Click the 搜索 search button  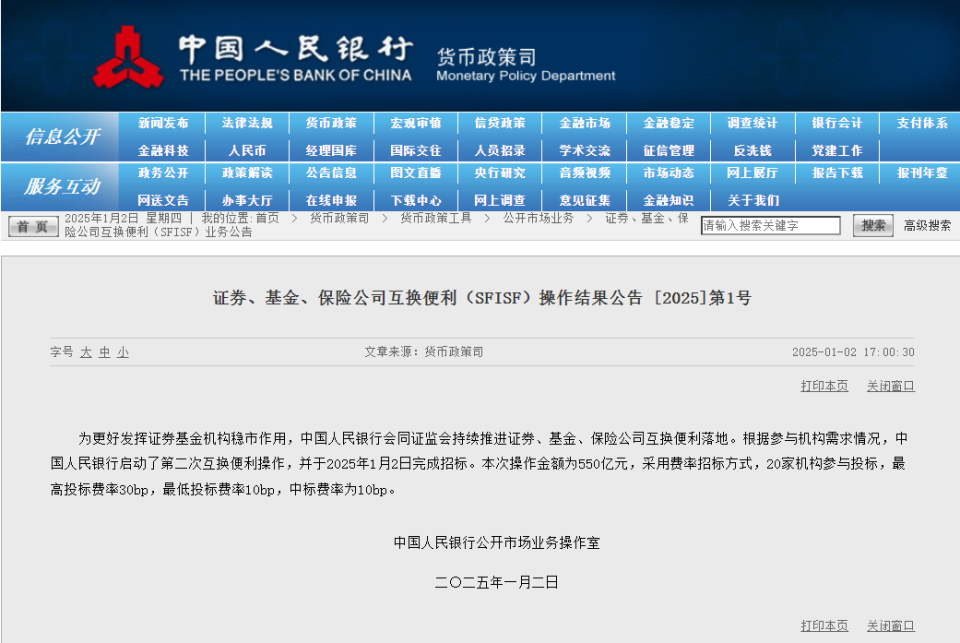coord(873,225)
